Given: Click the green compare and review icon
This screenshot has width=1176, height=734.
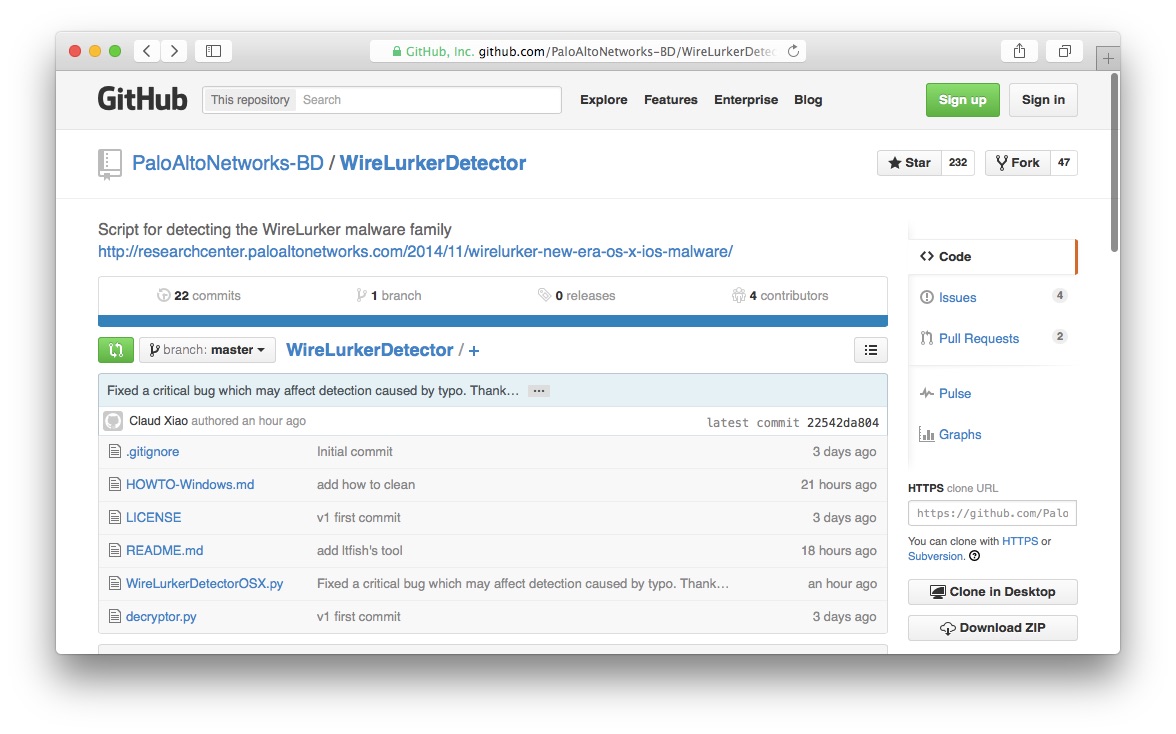Looking at the screenshot, I should 116,349.
